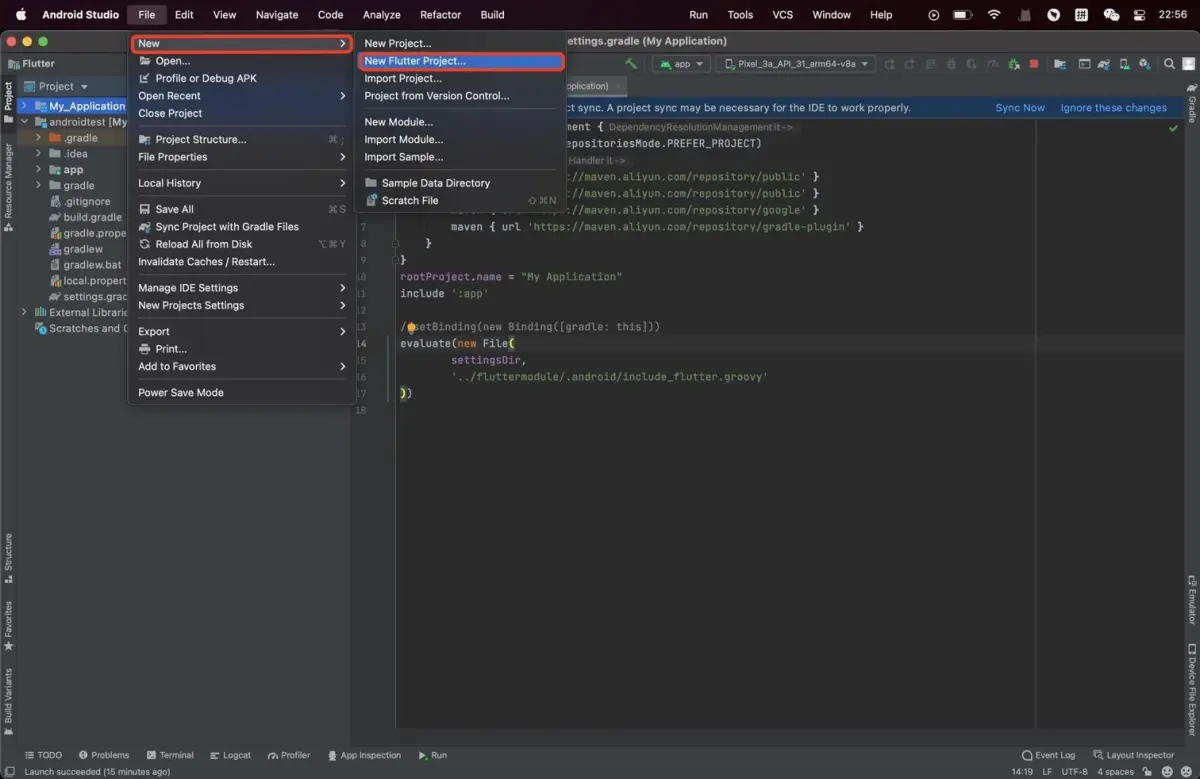
Task: Select Import Project... in the New submenu
Action: coord(461,78)
